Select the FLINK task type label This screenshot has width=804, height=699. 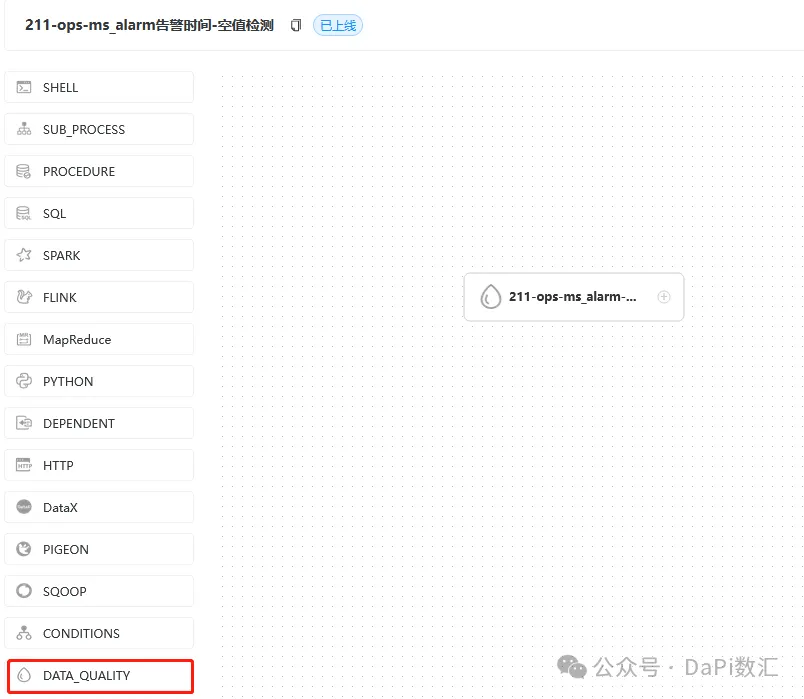[x=59, y=297]
